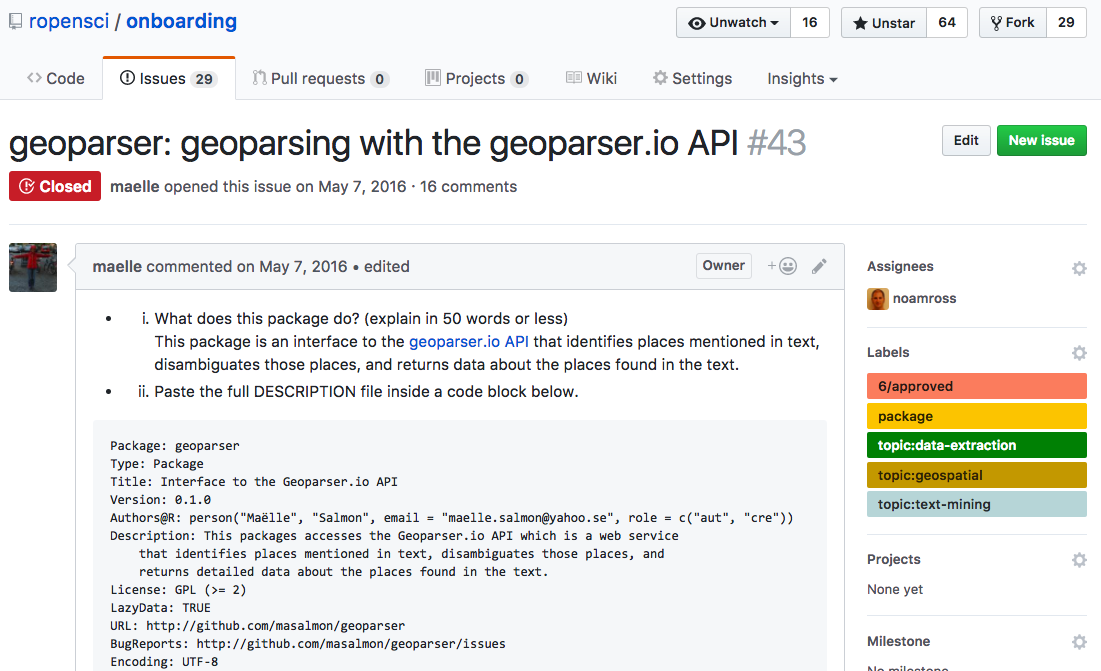Click the noamross assignee name
The width and height of the screenshot is (1101, 671).
(924, 298)
